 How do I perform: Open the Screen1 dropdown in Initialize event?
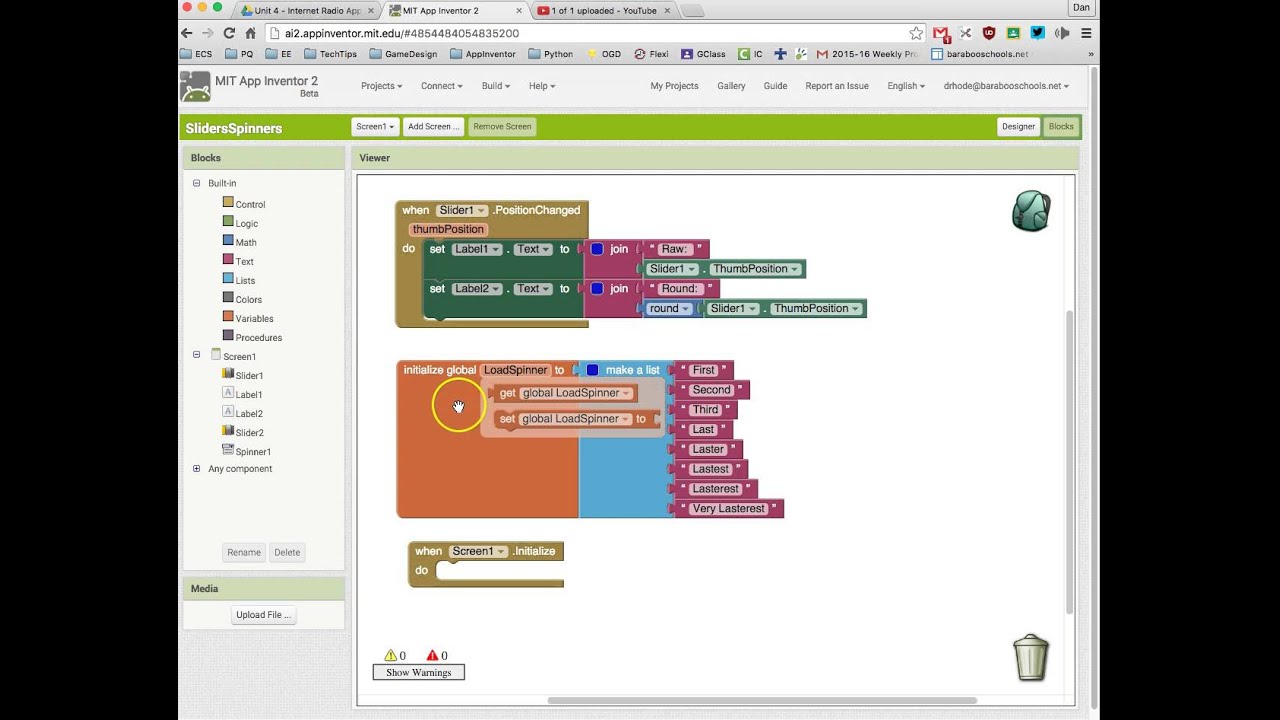[x=478, y=551]
